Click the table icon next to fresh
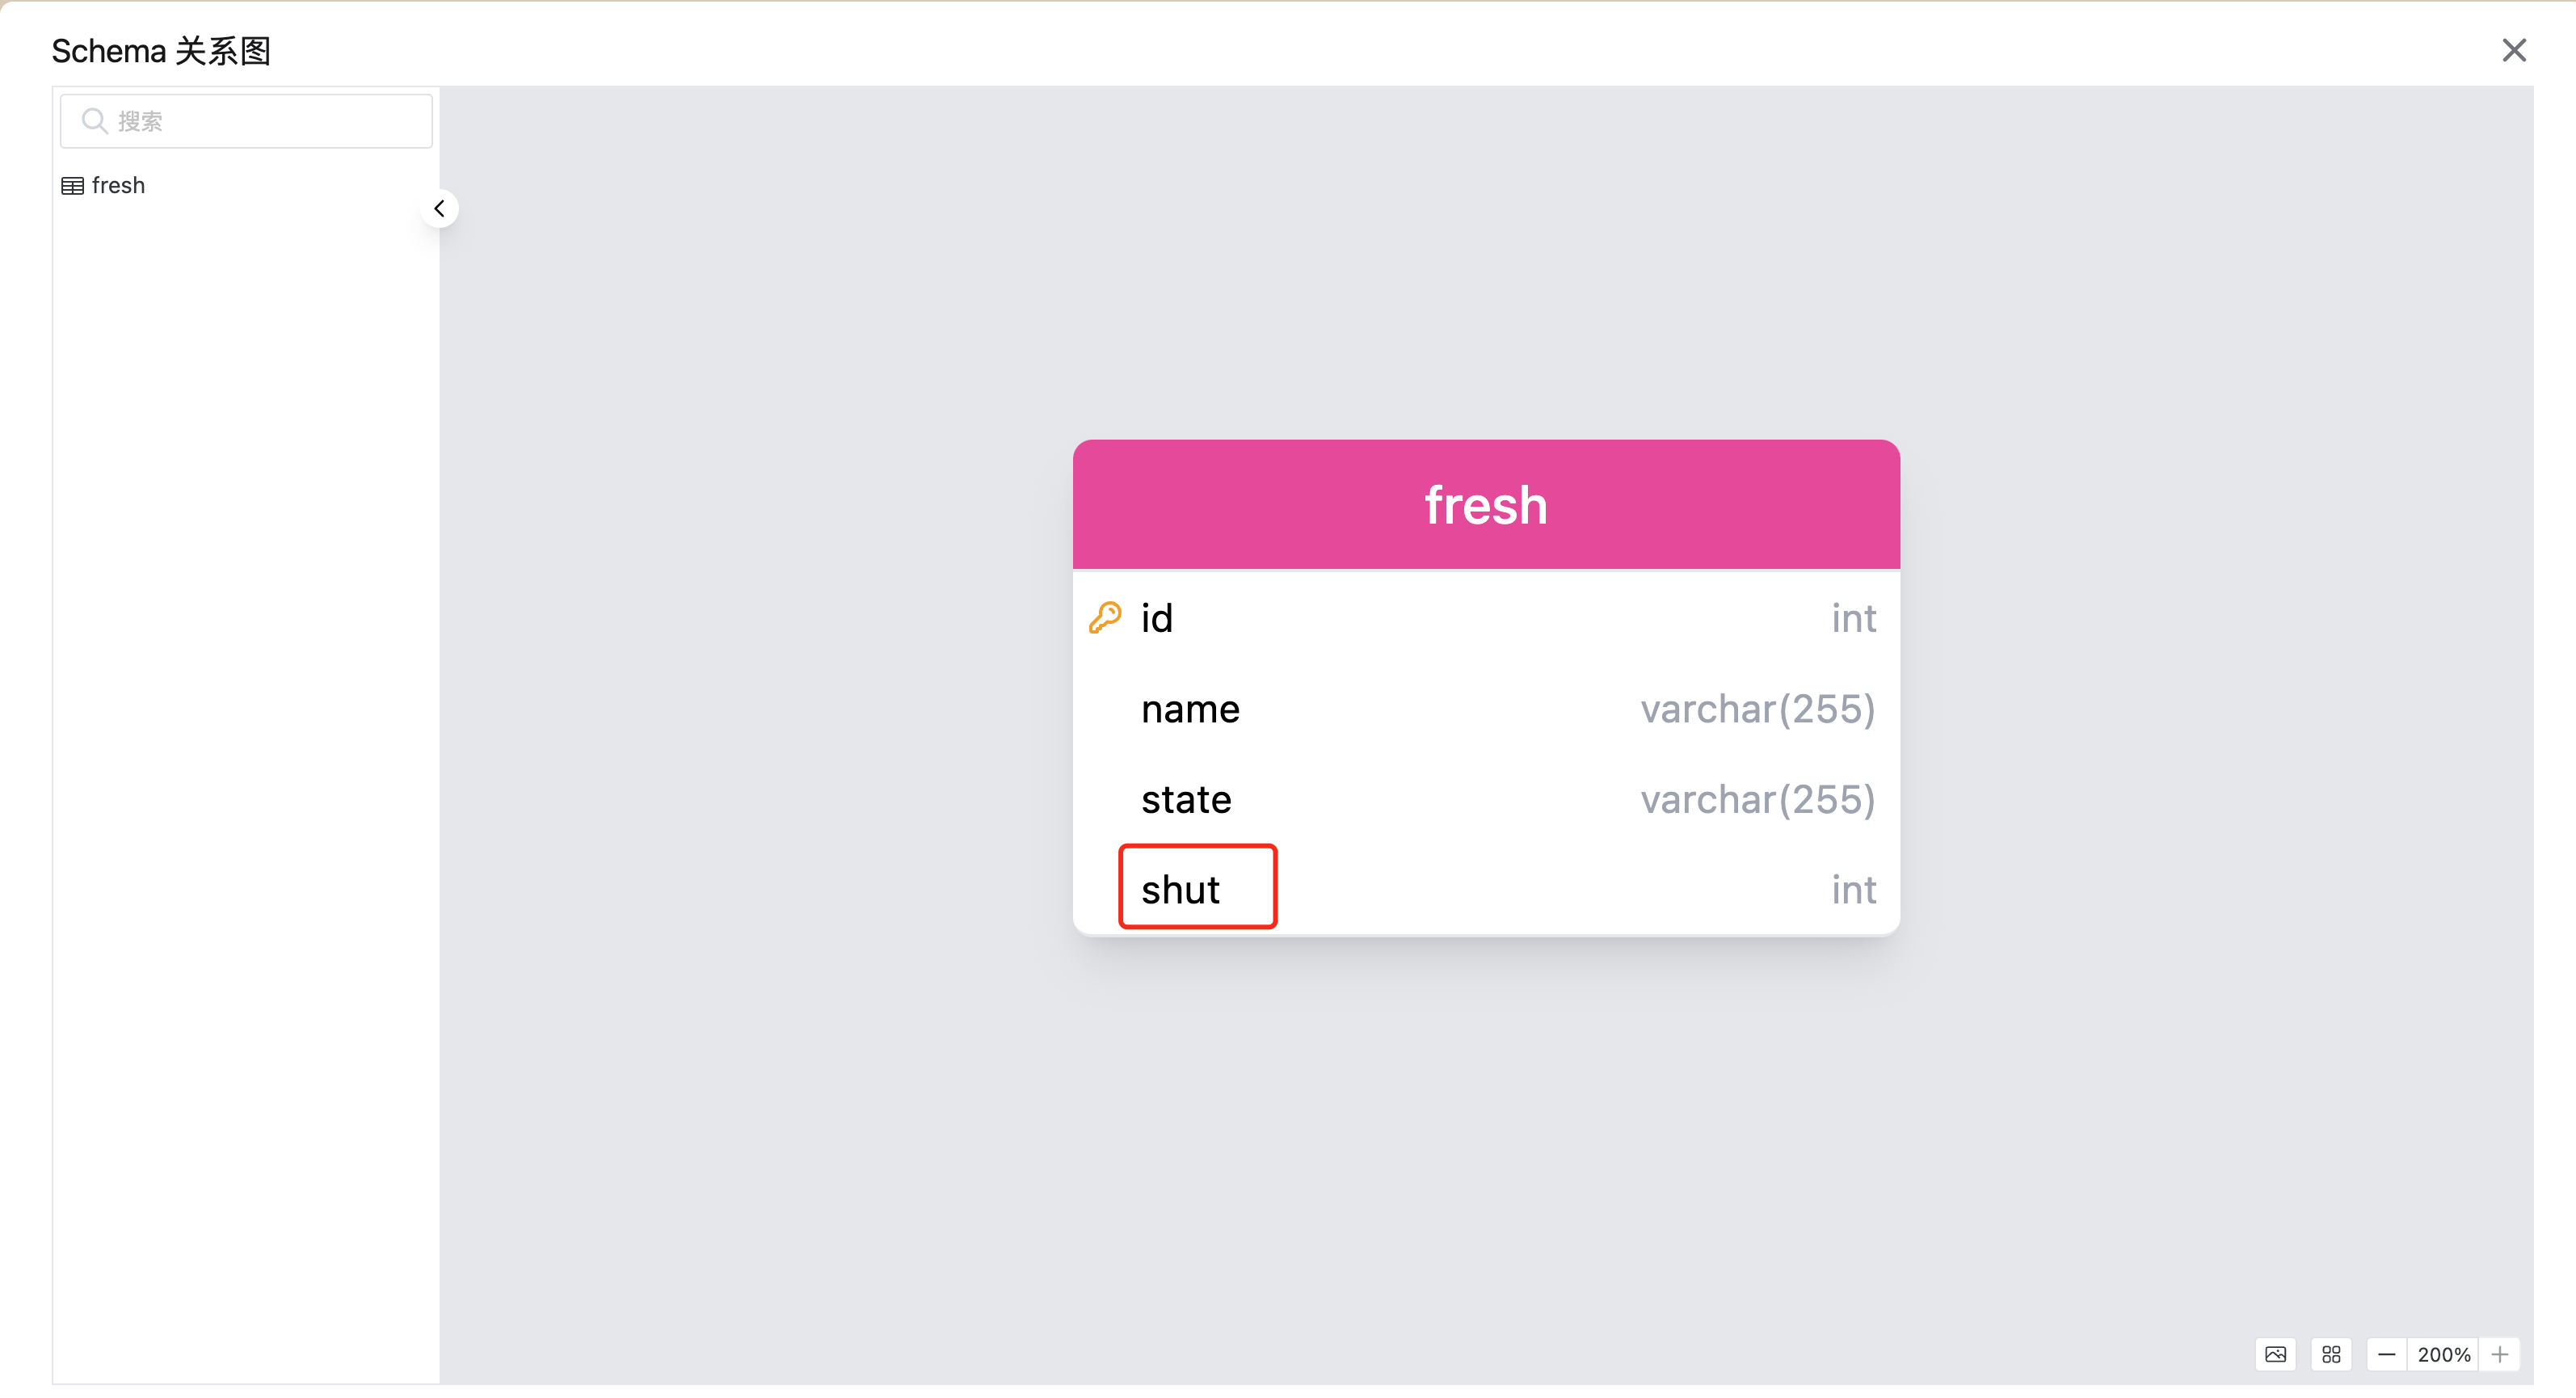 coord(72,186)
